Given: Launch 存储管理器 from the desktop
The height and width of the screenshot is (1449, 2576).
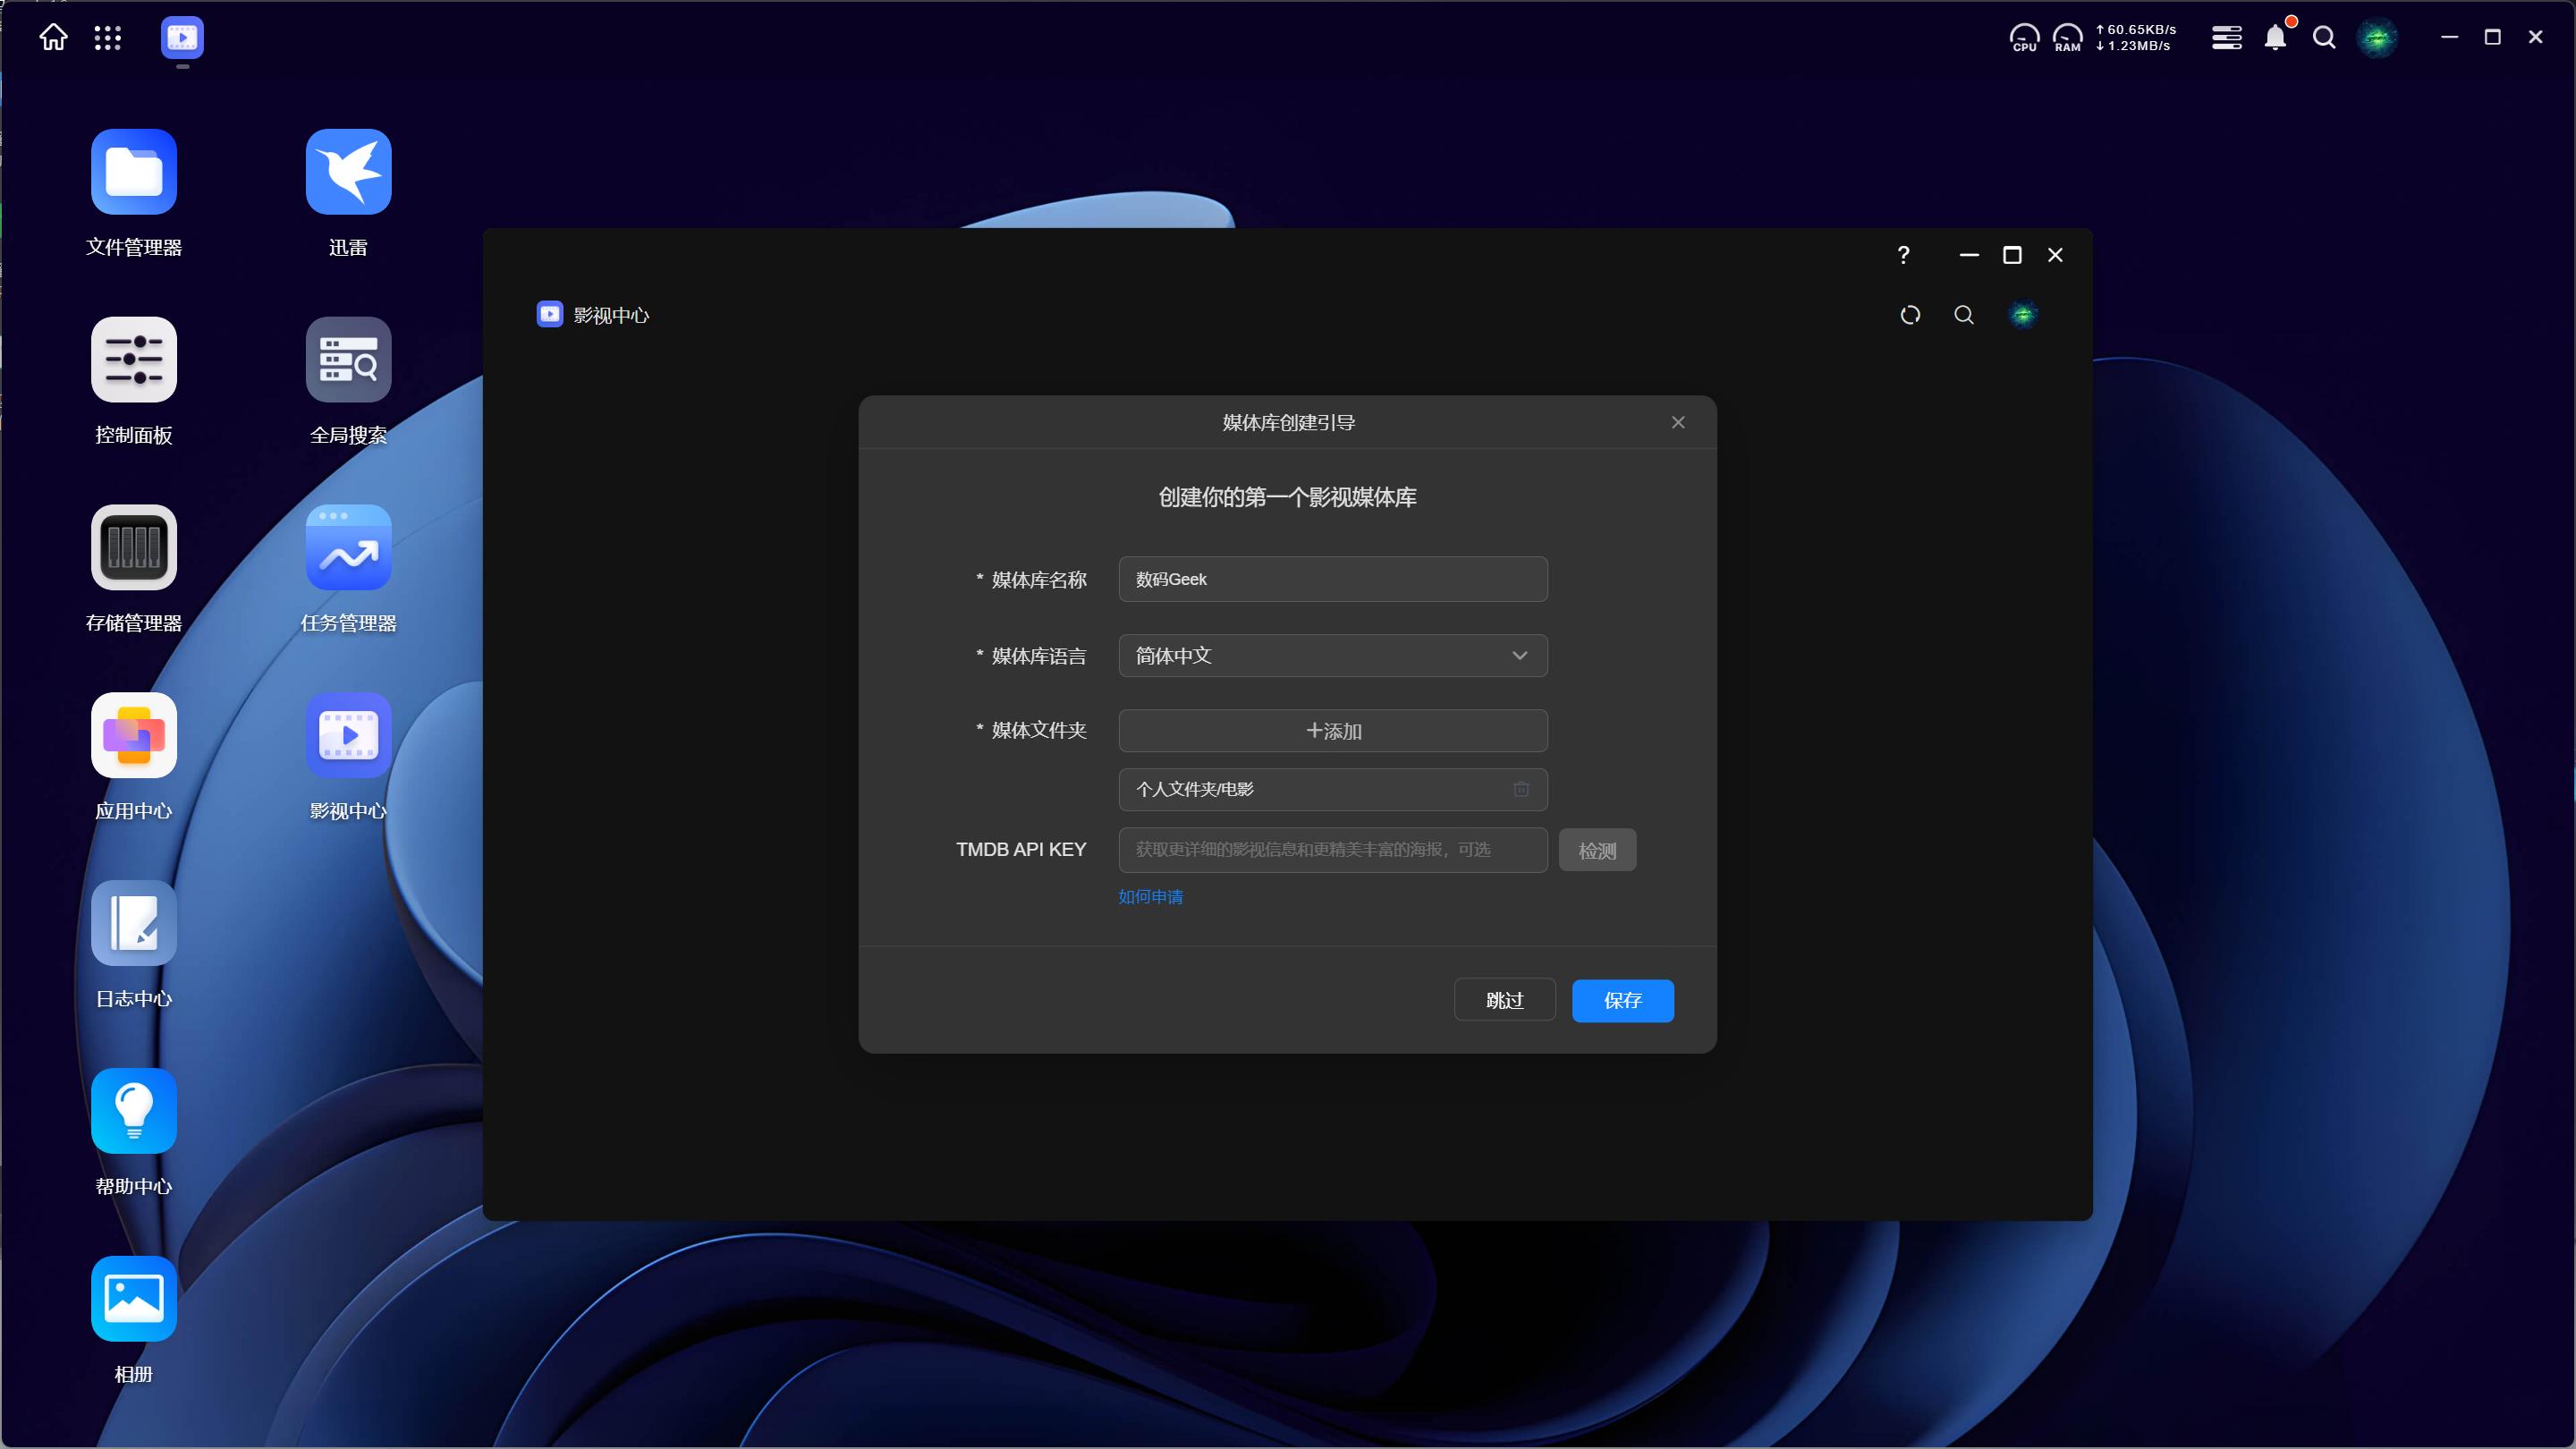Looking at the screenshot, I should click(x=134, y=548).
